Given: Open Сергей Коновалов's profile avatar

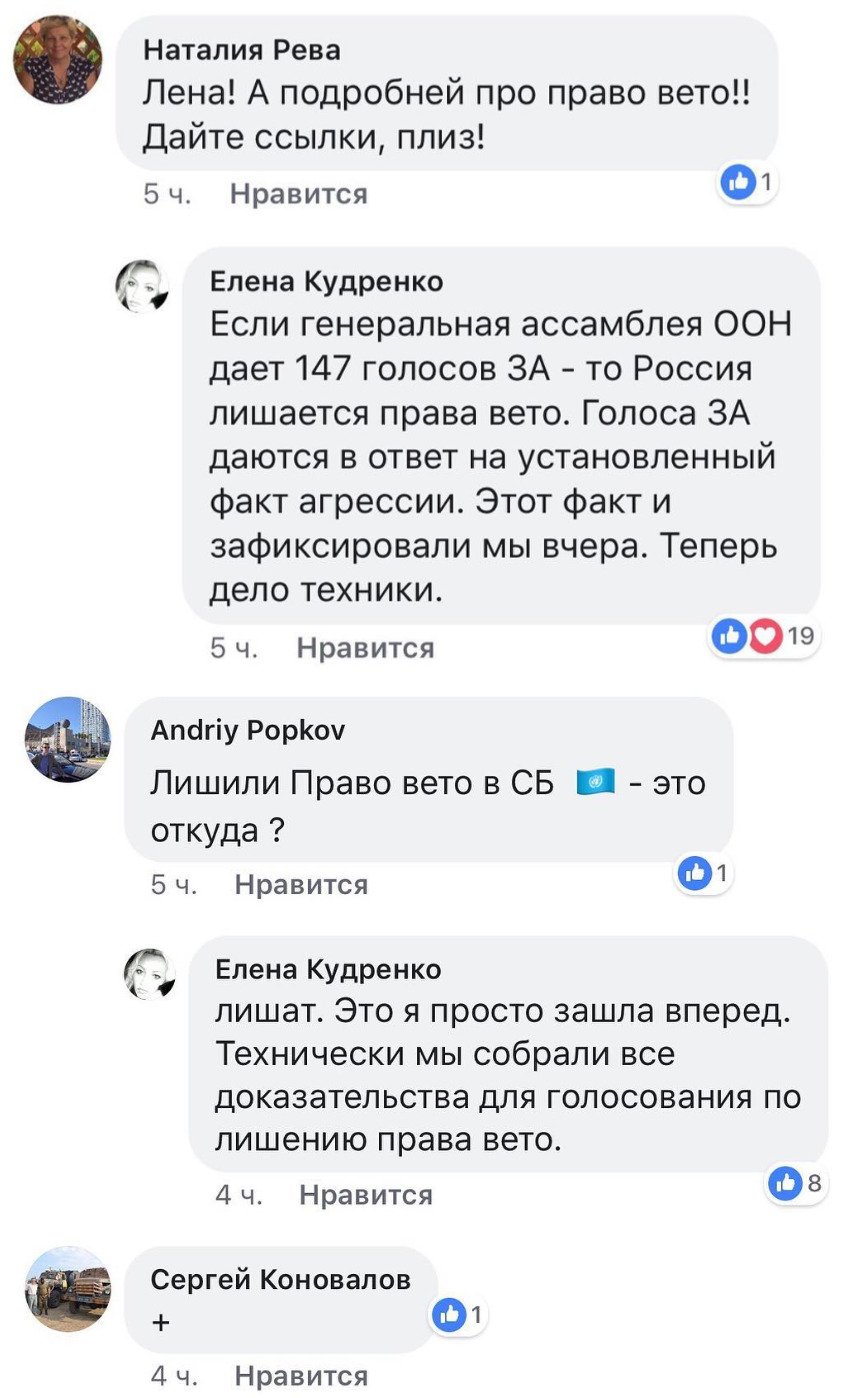Looking at the screenshot, I should click(67, 1288).
